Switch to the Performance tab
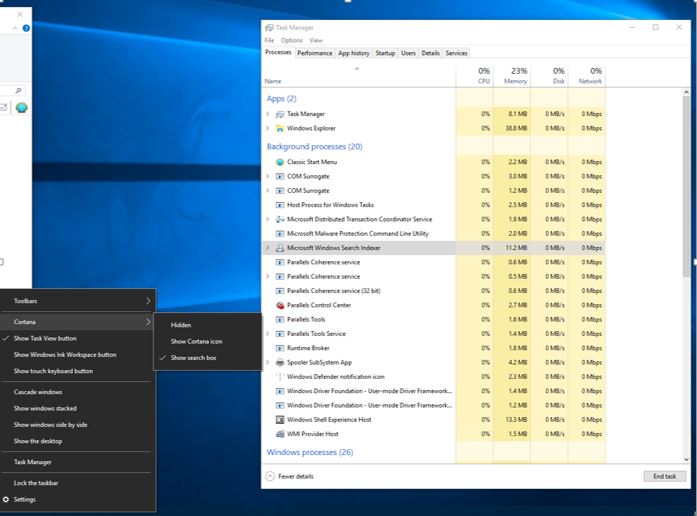 click(x=315, y=53)
